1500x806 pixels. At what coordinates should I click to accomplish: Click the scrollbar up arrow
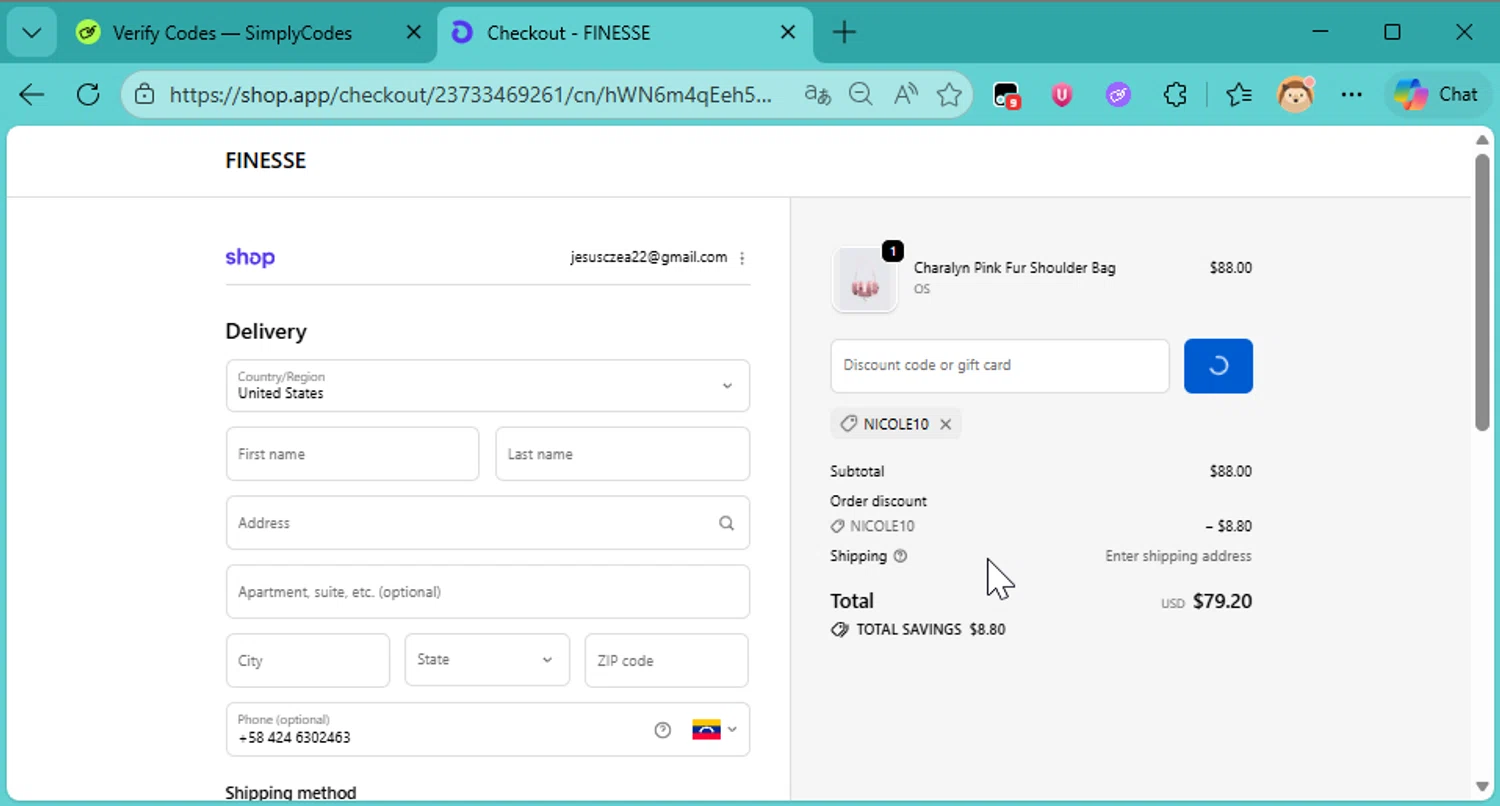pyautogui.click(x=1482, y=139)
